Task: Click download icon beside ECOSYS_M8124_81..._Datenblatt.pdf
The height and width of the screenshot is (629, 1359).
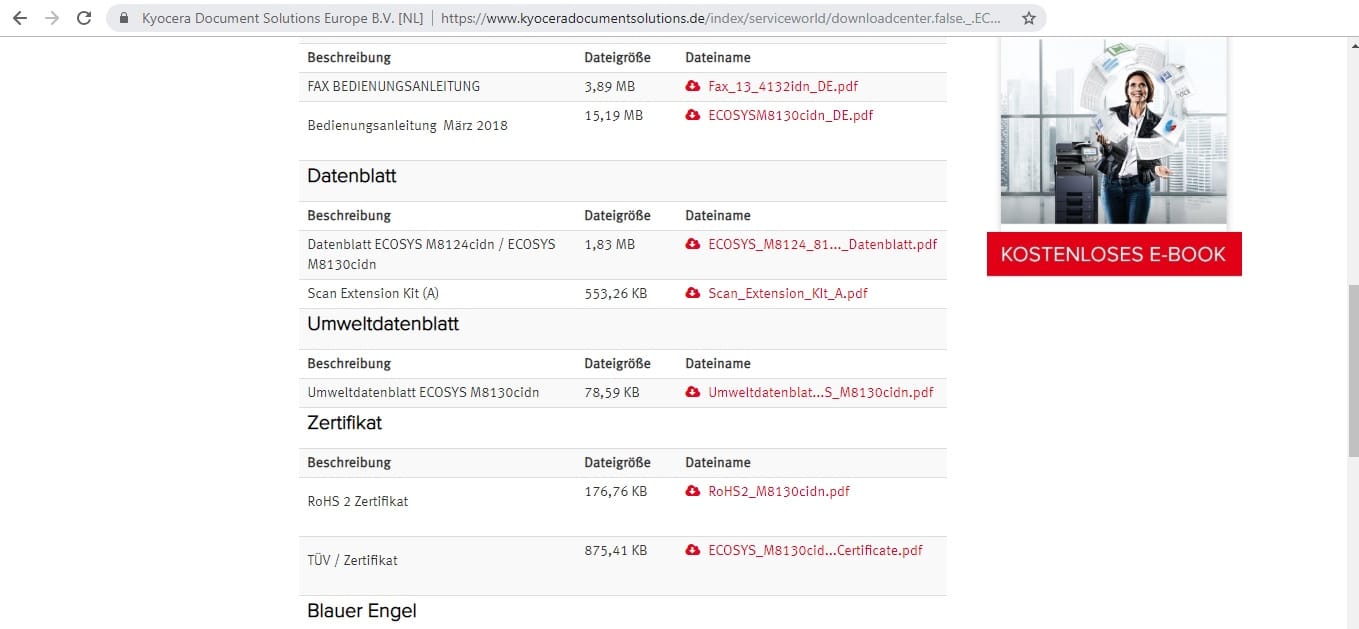Action: [692, 244]
